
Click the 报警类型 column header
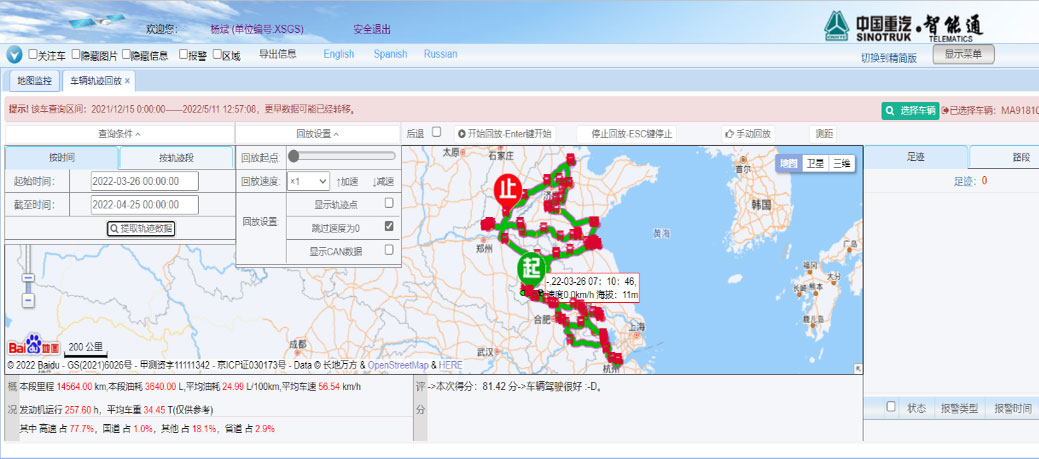[x=959, y=408]
